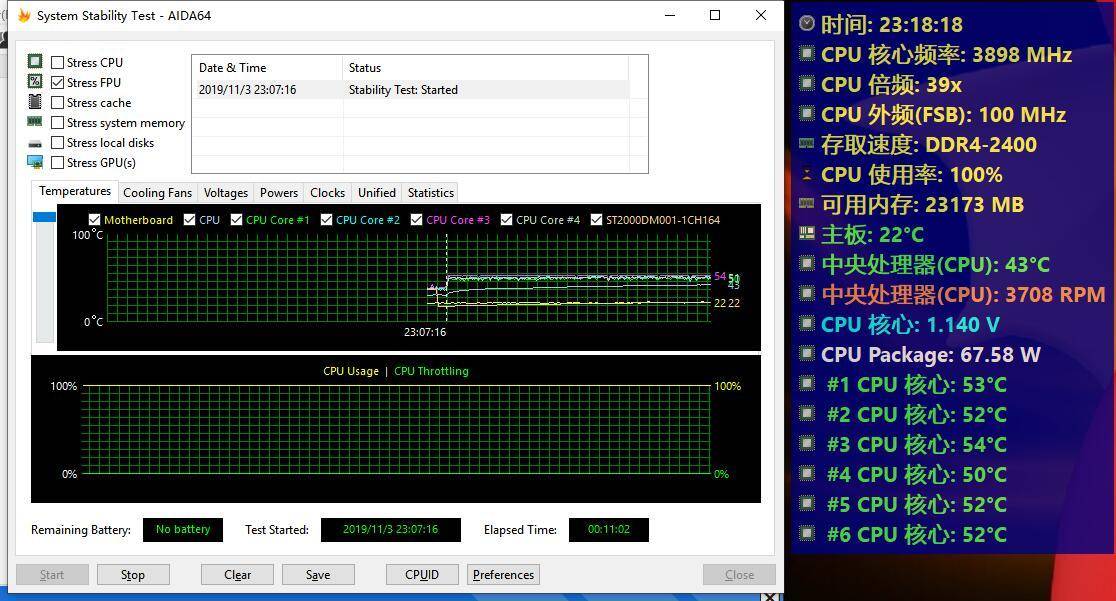Uncheck the Stress FPU checkbox

click(58, 83)
